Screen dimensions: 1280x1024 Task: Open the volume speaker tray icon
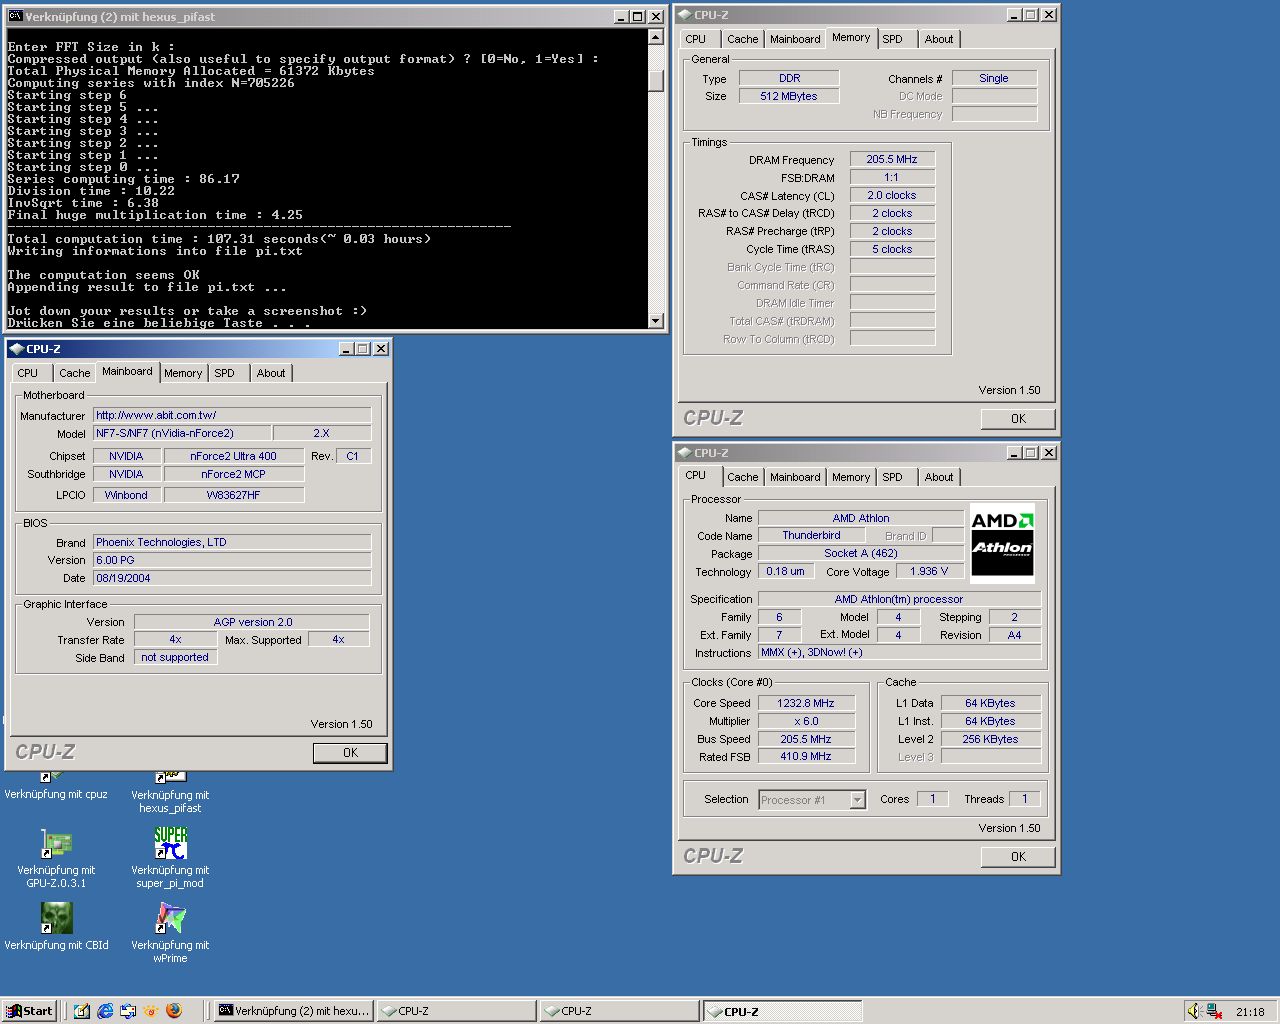click(1194, 1011)
